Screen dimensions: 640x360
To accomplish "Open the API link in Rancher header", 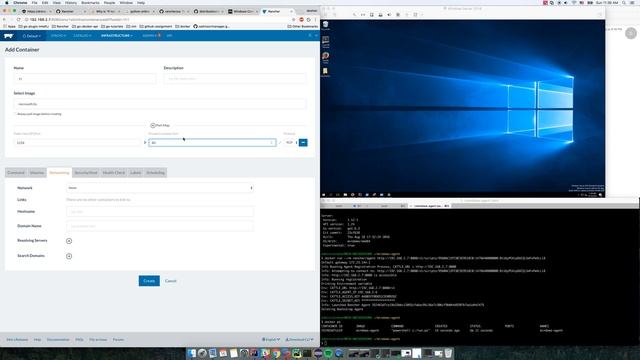I will (x=169, y=36).
